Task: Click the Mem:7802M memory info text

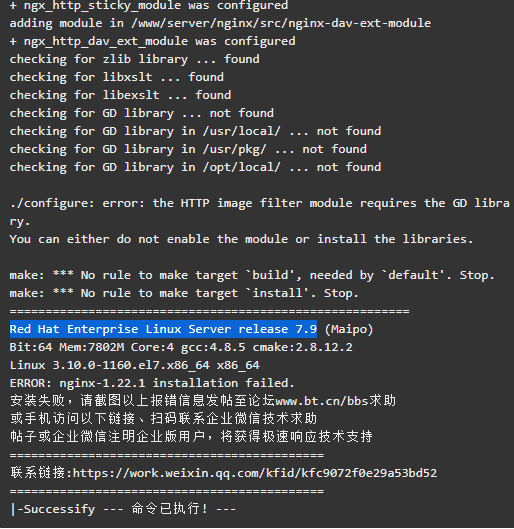Action: [91, 347]
